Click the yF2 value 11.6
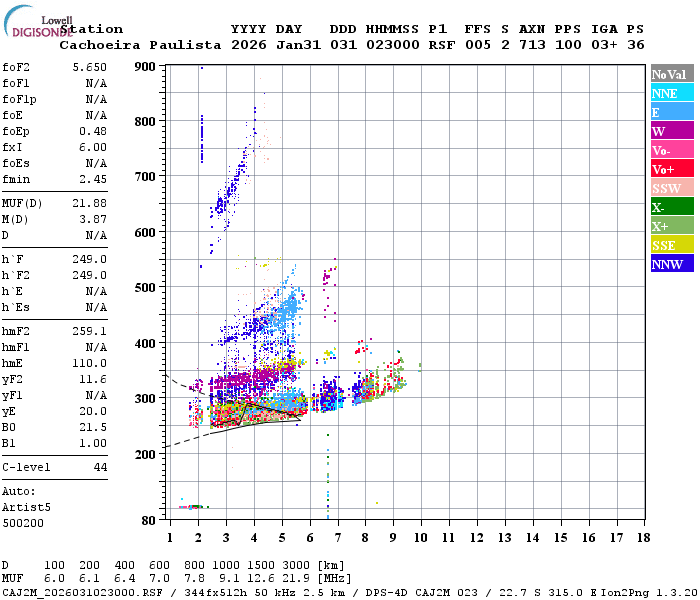 coord(93,379)
